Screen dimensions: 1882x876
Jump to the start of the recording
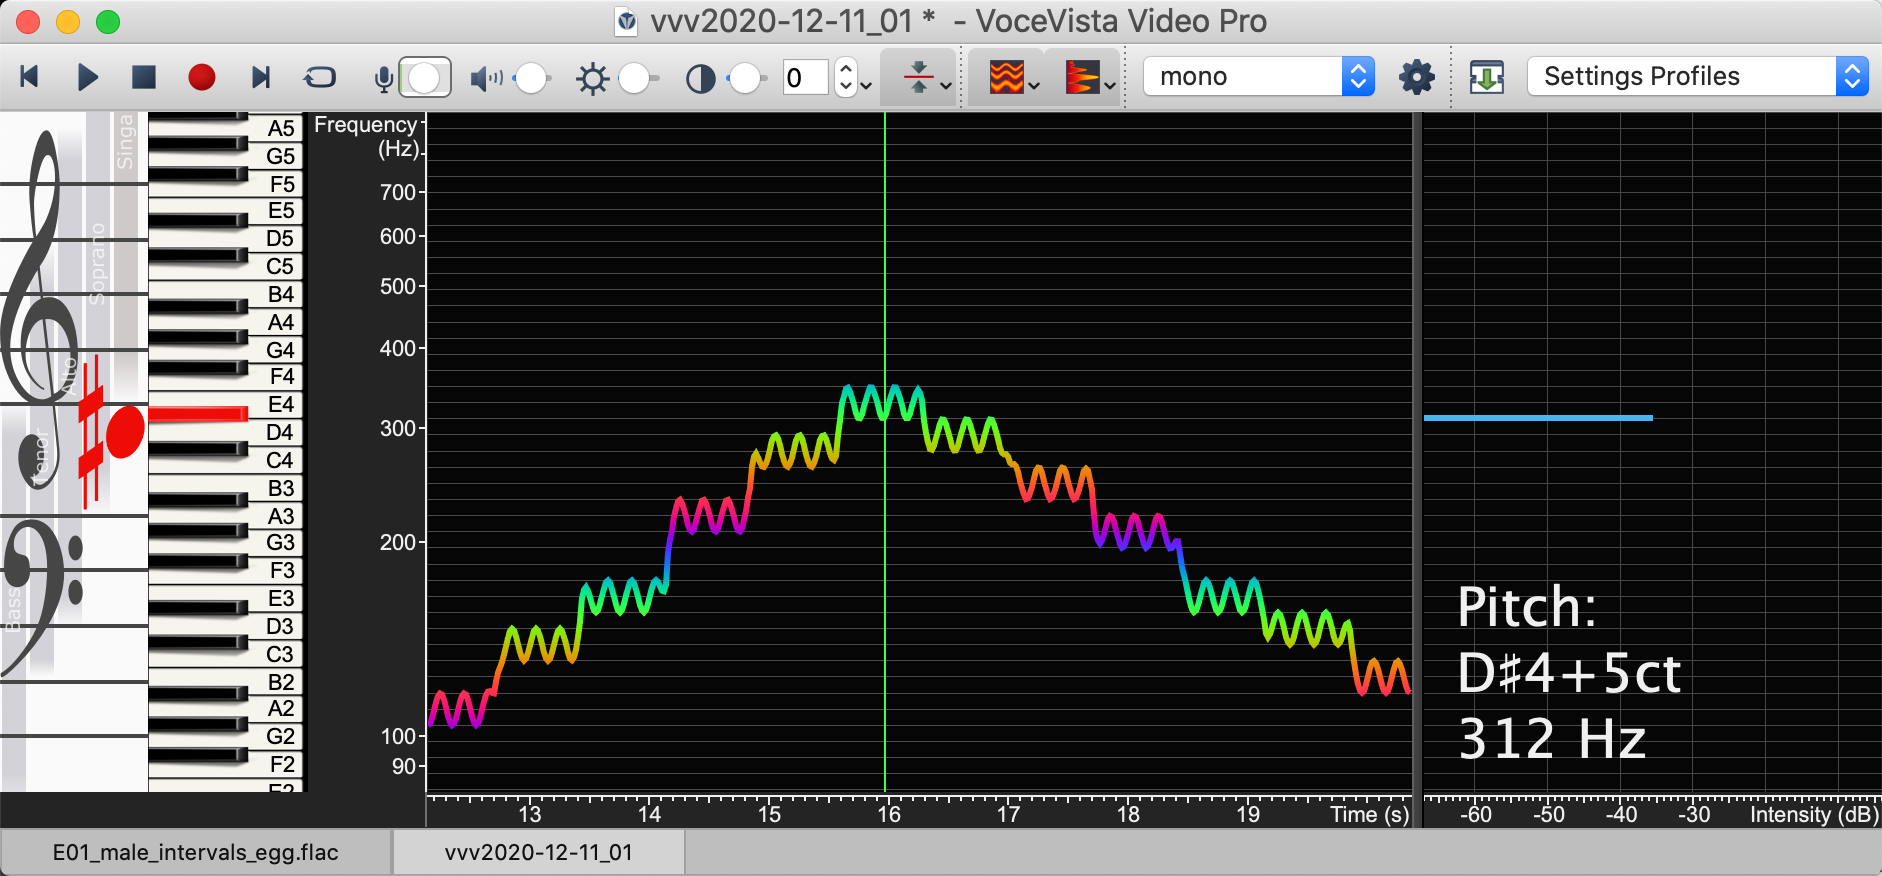point(30,77)
